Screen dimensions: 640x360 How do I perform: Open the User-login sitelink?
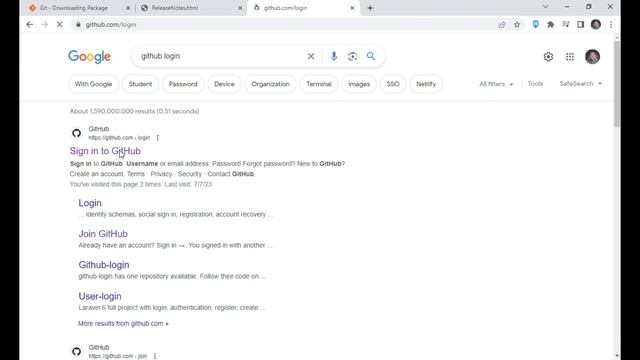point(100,296)
